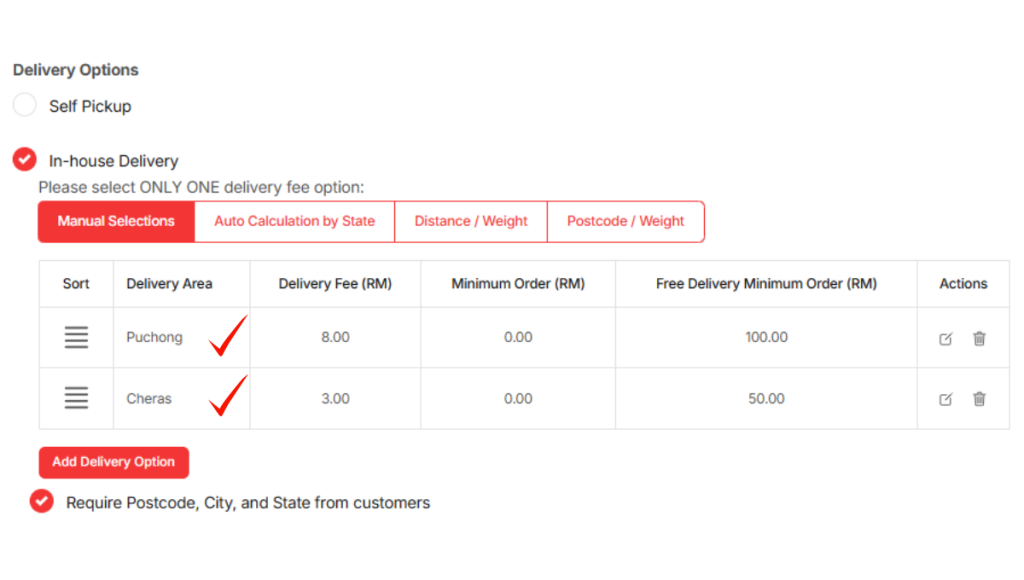Open the Auto Calculation by State tab
This screenshot has height=580, width=1024.
coord(294,221)
